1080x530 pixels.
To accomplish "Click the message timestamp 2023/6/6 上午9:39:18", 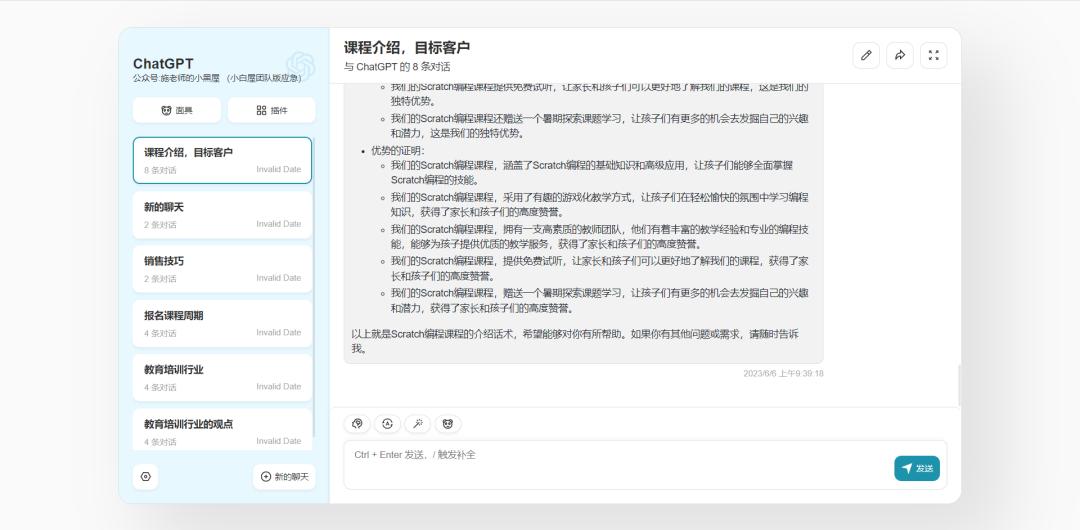I will point(783,374).
